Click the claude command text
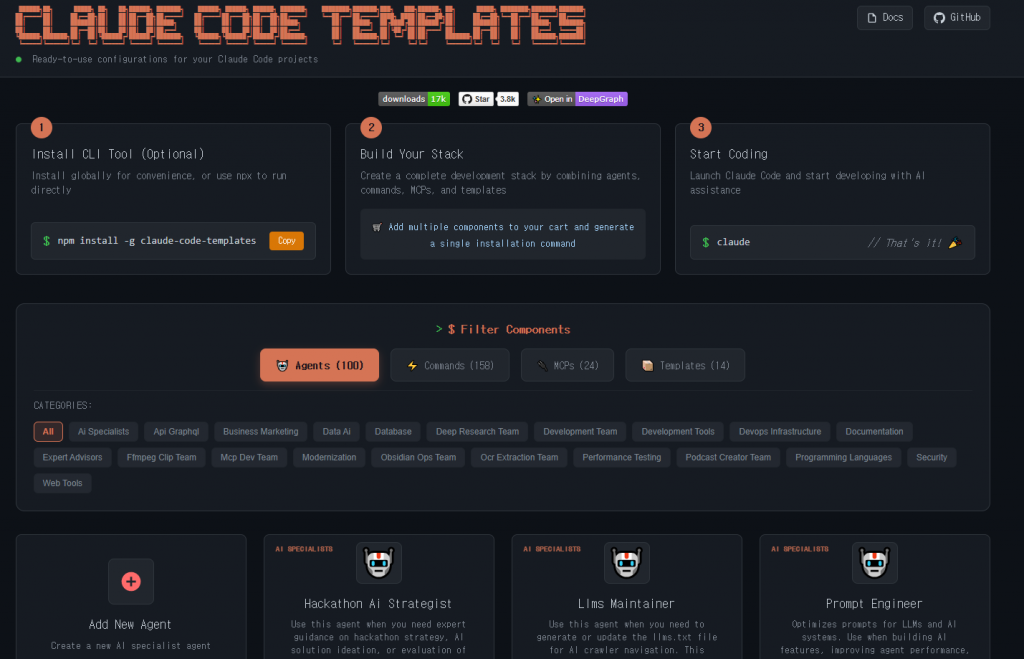This screenshot has width=1024, height=659. pyautogui.click(x=733, y=242)
